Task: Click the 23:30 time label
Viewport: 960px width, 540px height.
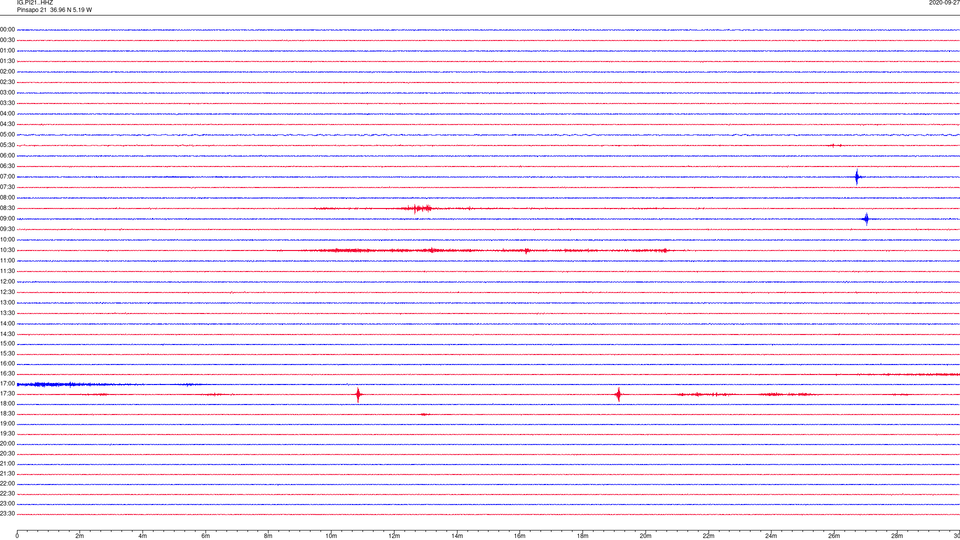Action: click(7, 514)
